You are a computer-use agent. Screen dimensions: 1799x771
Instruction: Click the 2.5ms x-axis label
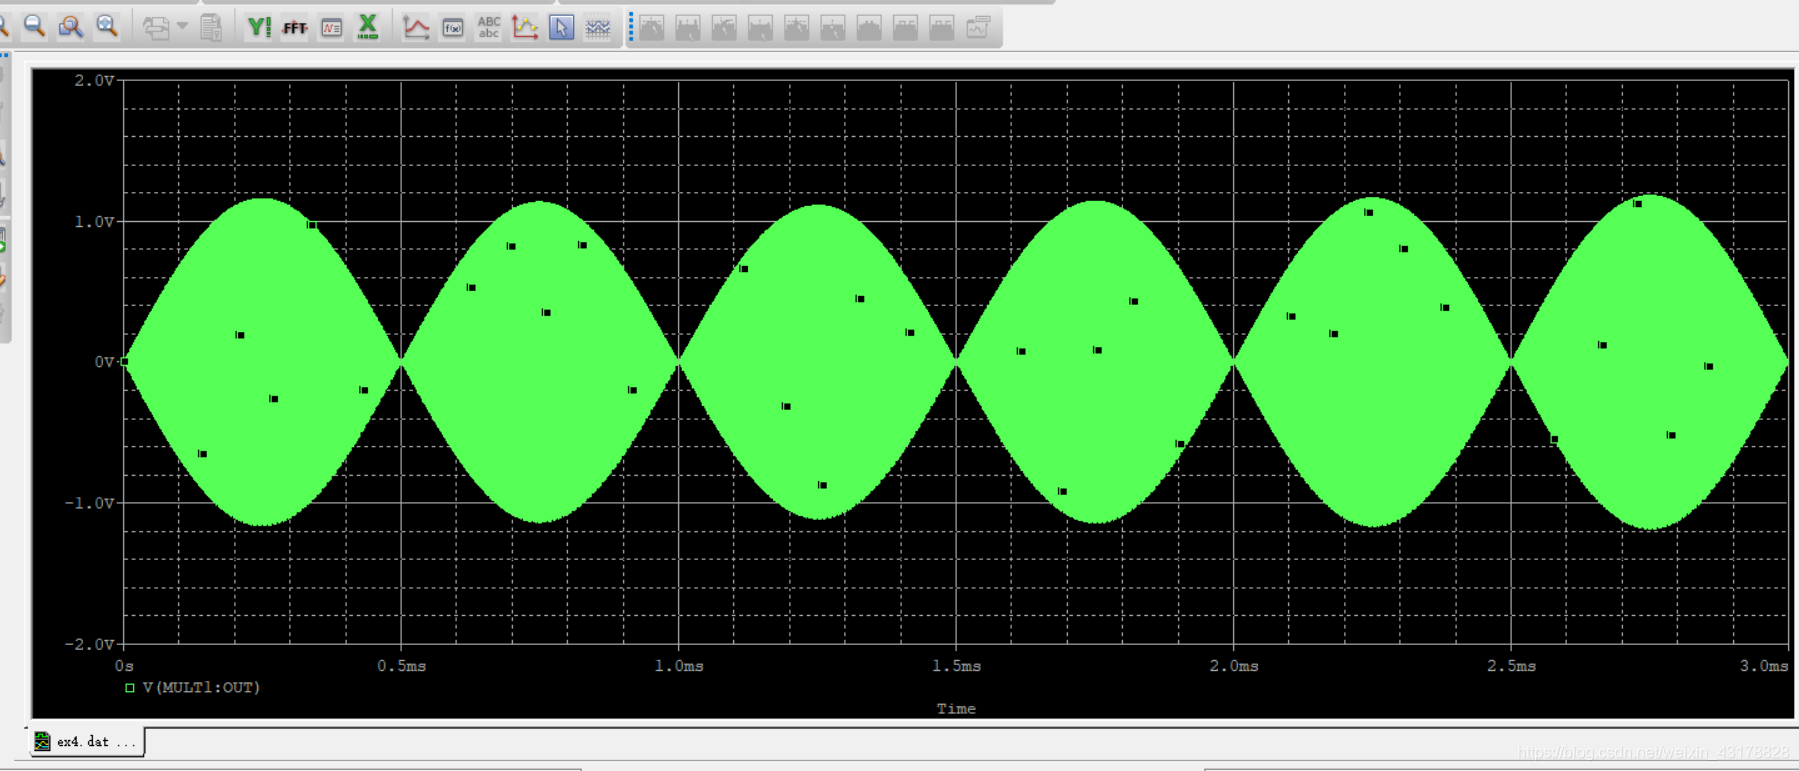[1511, 665]
